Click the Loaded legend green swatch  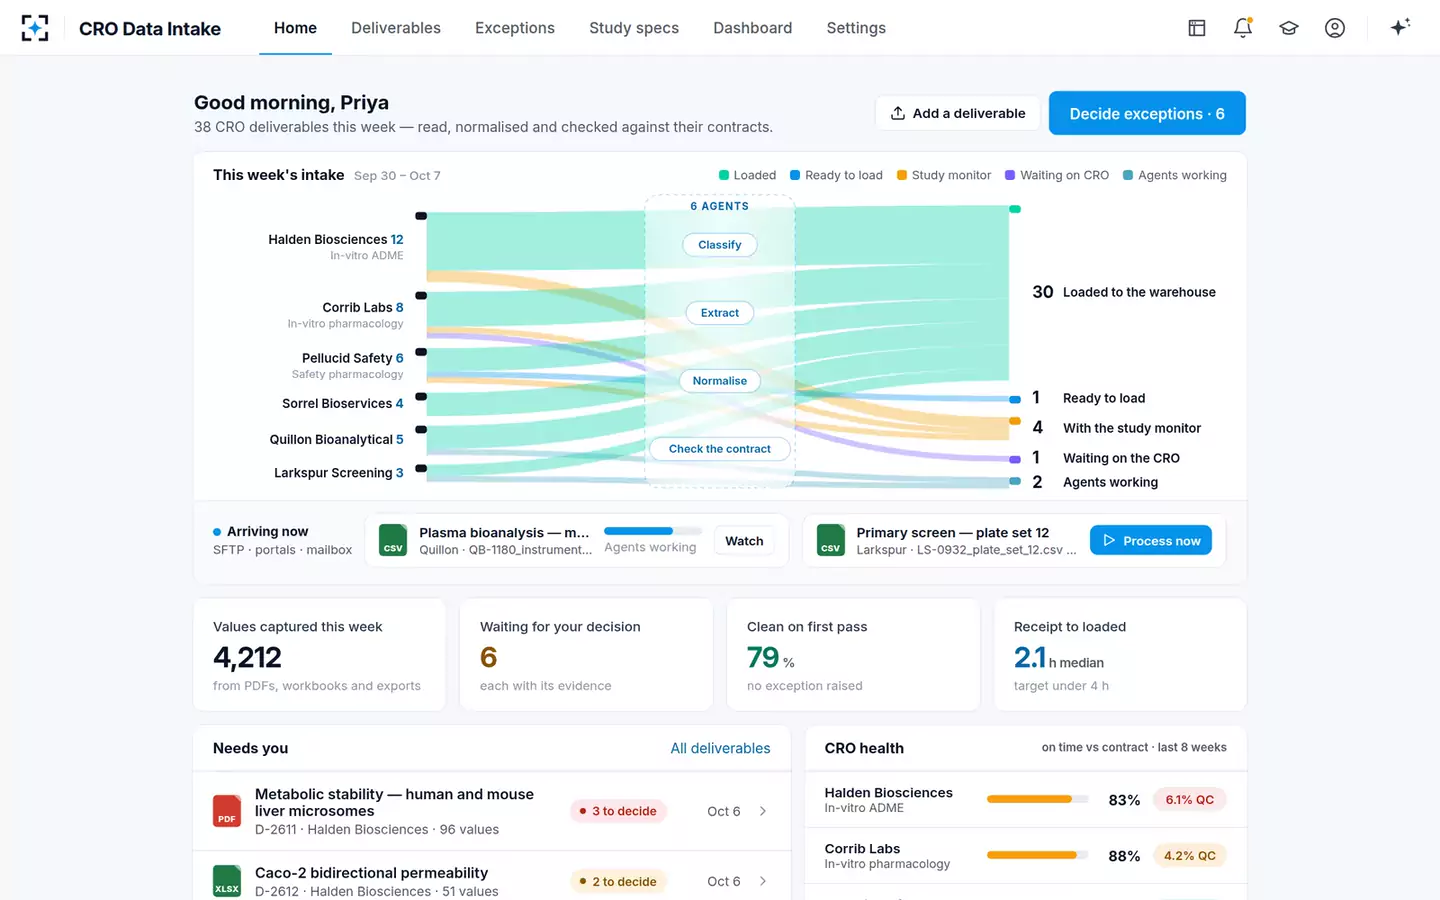click(724, 175)
